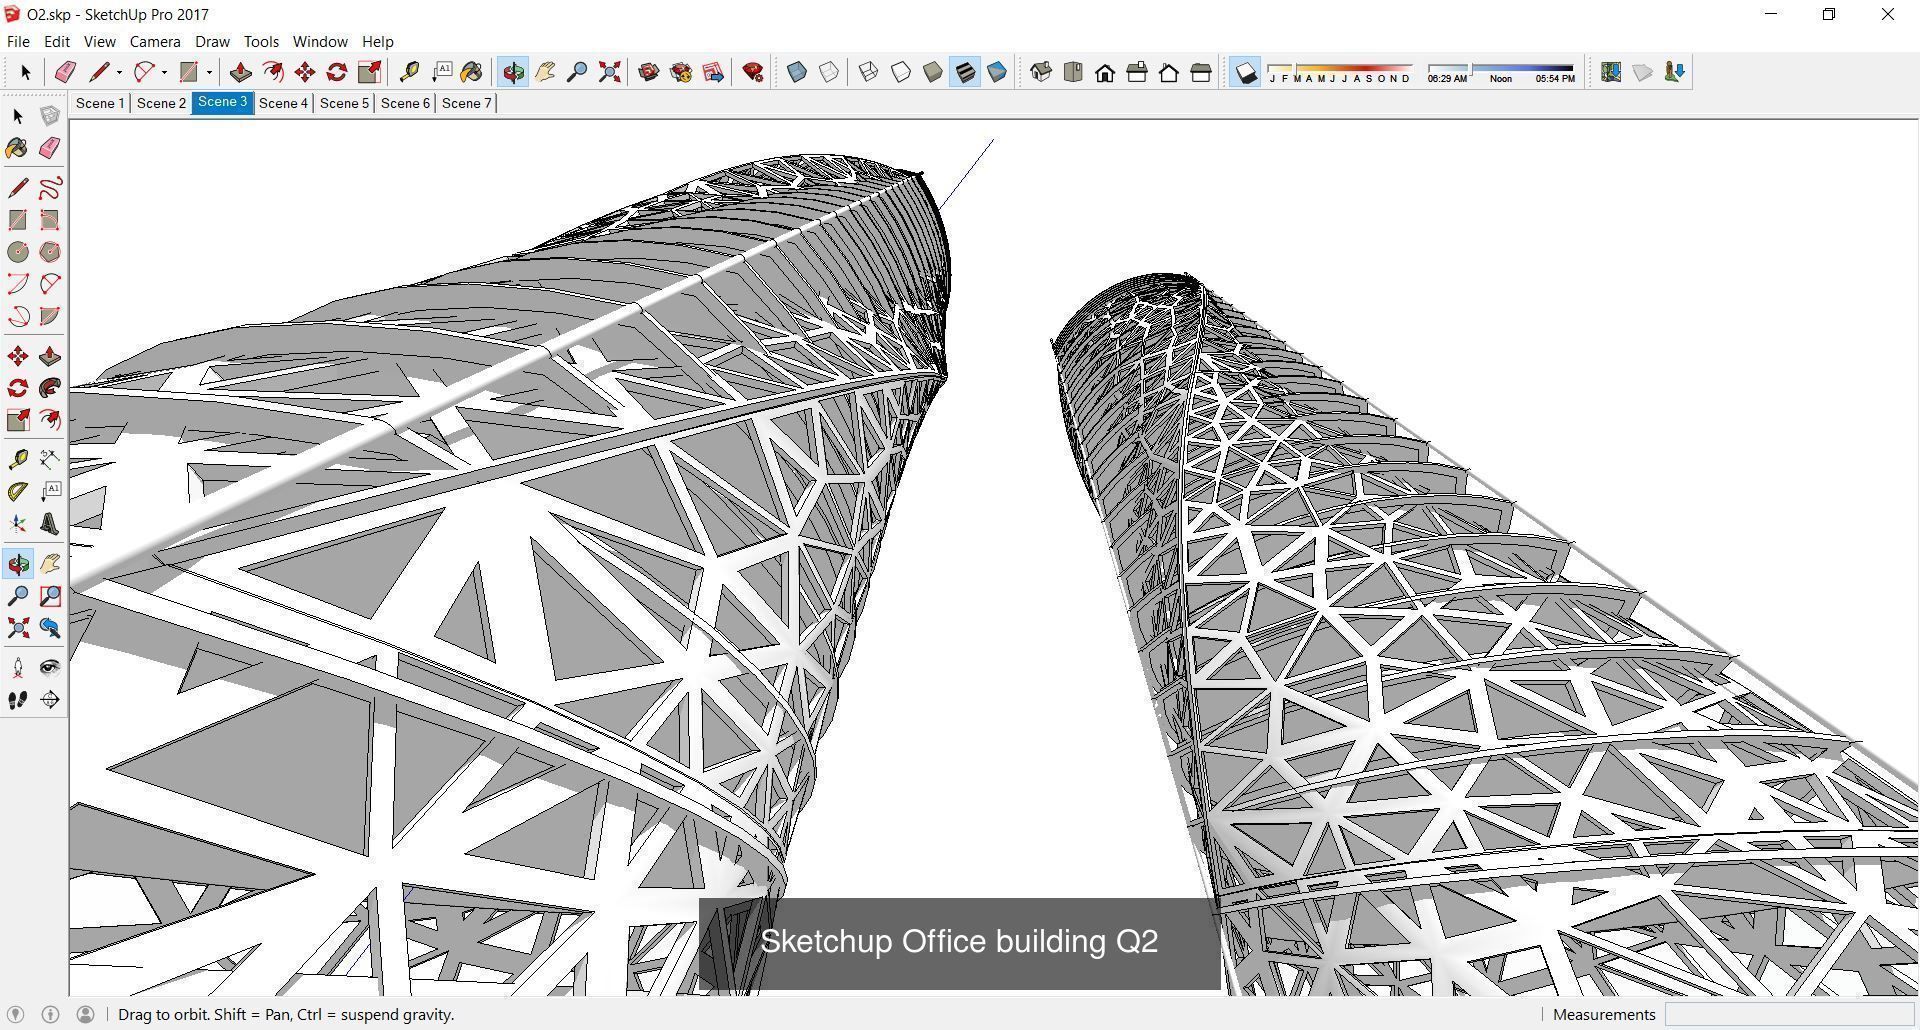This screenshot has width=1920, height=1030.
Task: Open the Edit menu
Action: pyautogui.click(x=57, y=41)
